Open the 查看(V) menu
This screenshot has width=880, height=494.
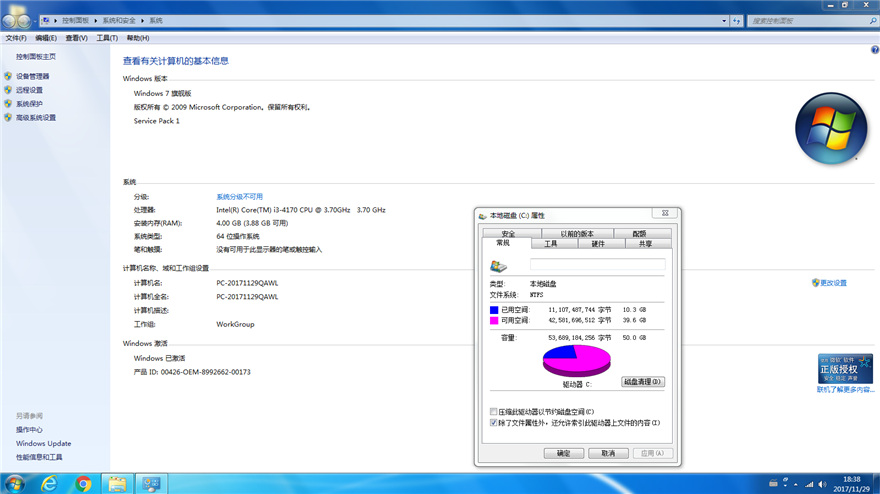tap(76, 38)
